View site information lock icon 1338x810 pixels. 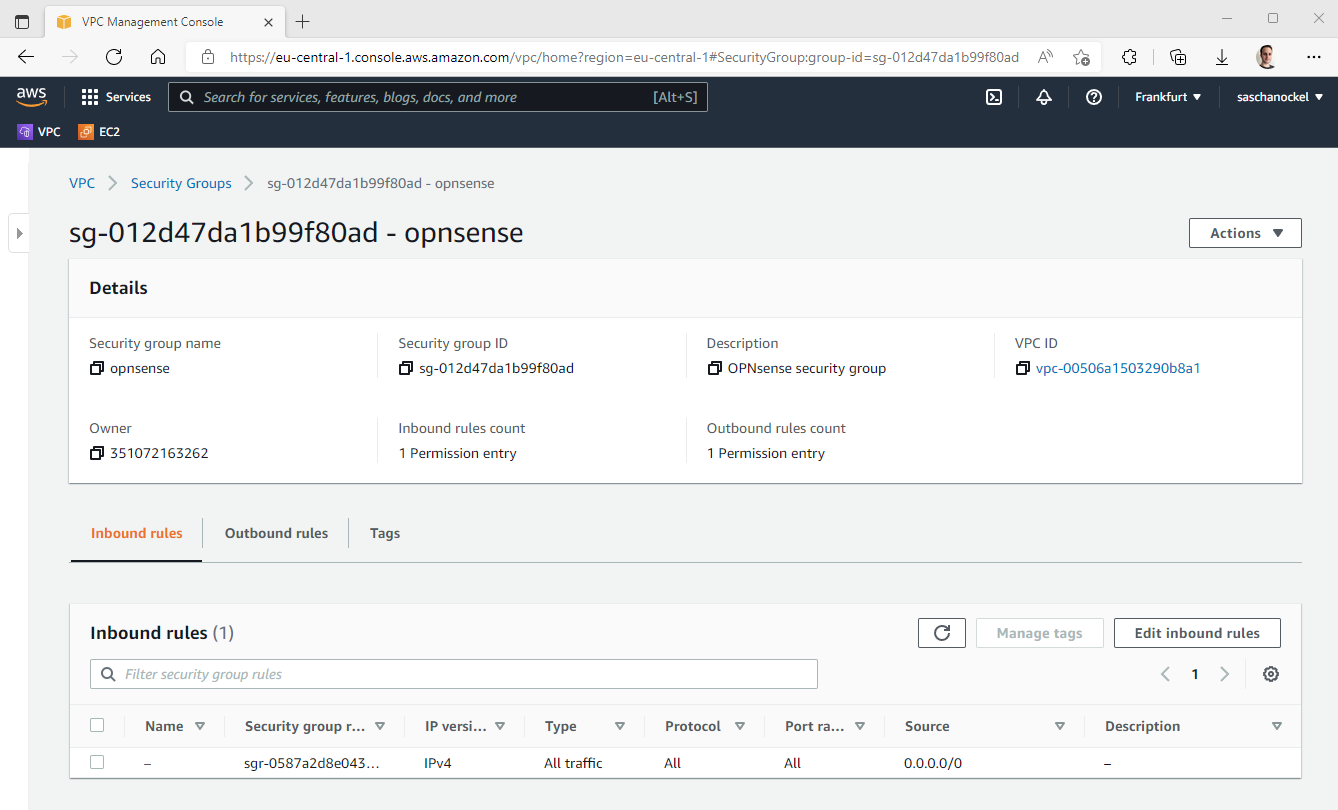[x=207, y=57]
